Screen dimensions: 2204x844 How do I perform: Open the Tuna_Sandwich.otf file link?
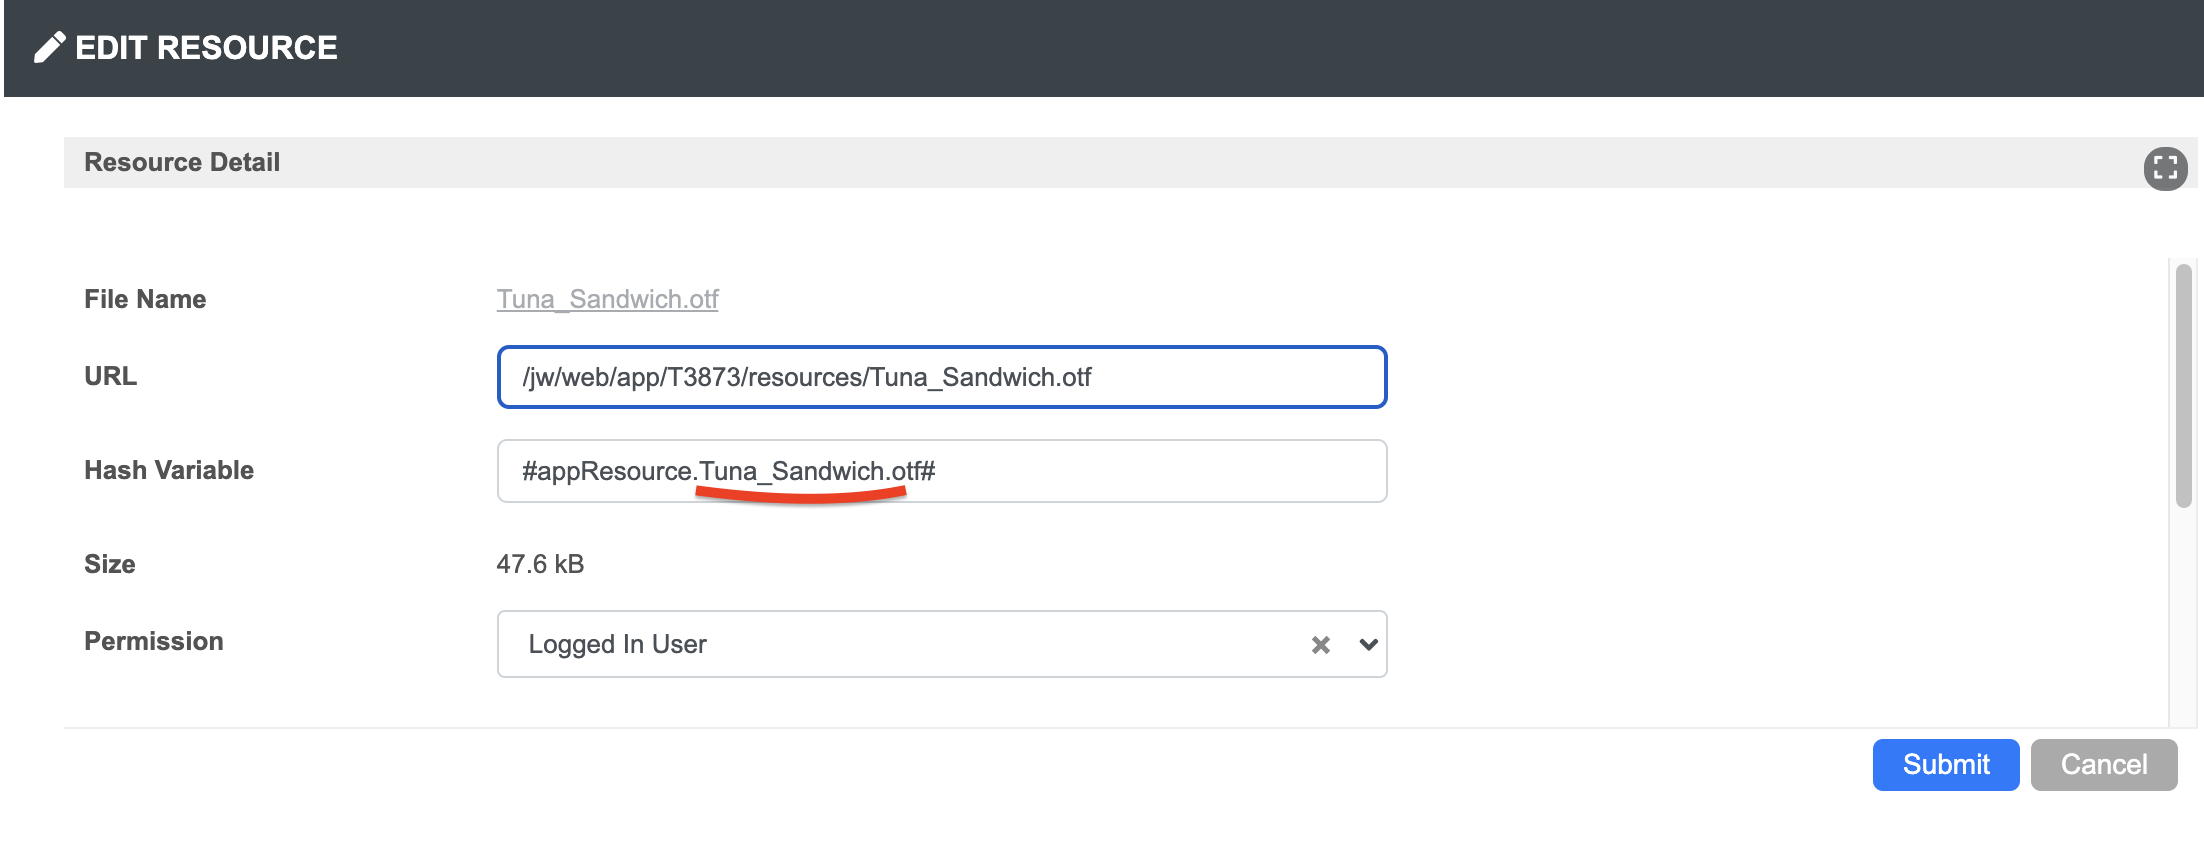607,299
